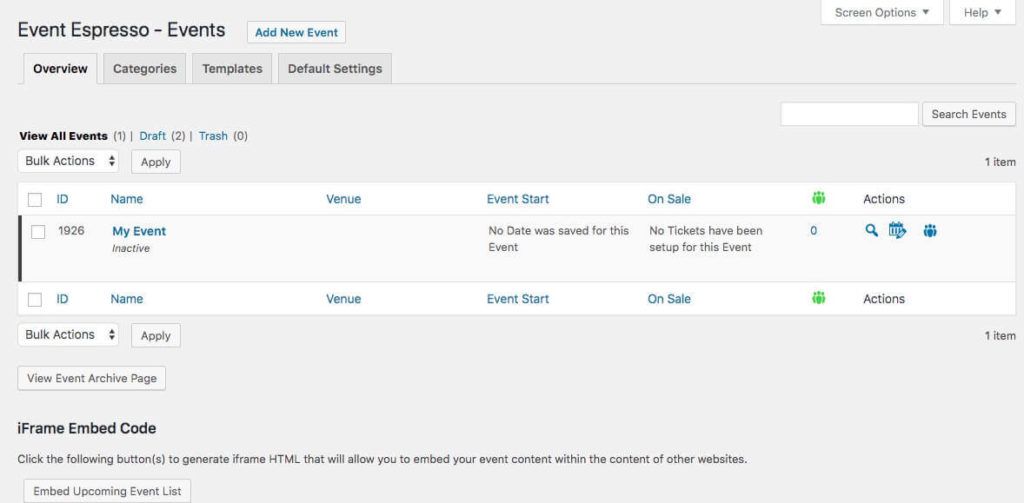Toggle select-all checkbox in top header
The width and height of the screenshot is (1024, 503).
[x=35, y=199]
